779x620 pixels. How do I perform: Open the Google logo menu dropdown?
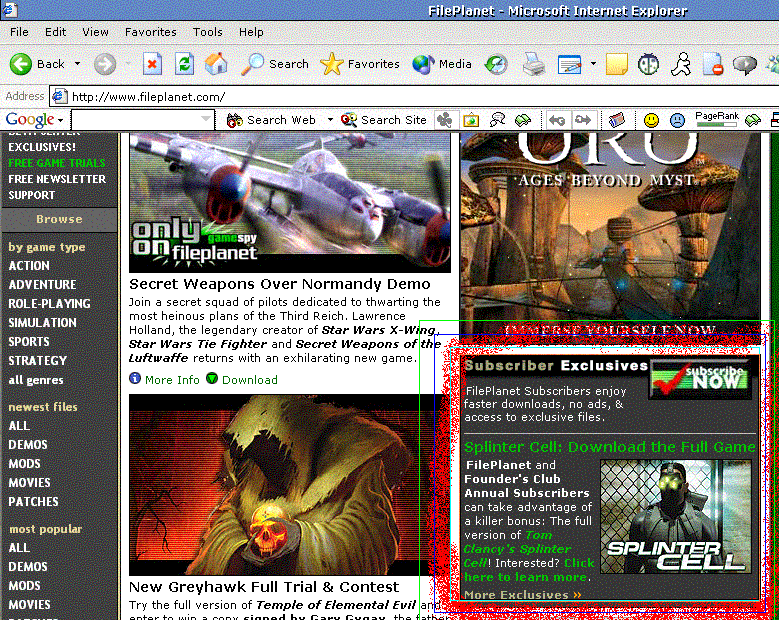[x=60, y=120]
